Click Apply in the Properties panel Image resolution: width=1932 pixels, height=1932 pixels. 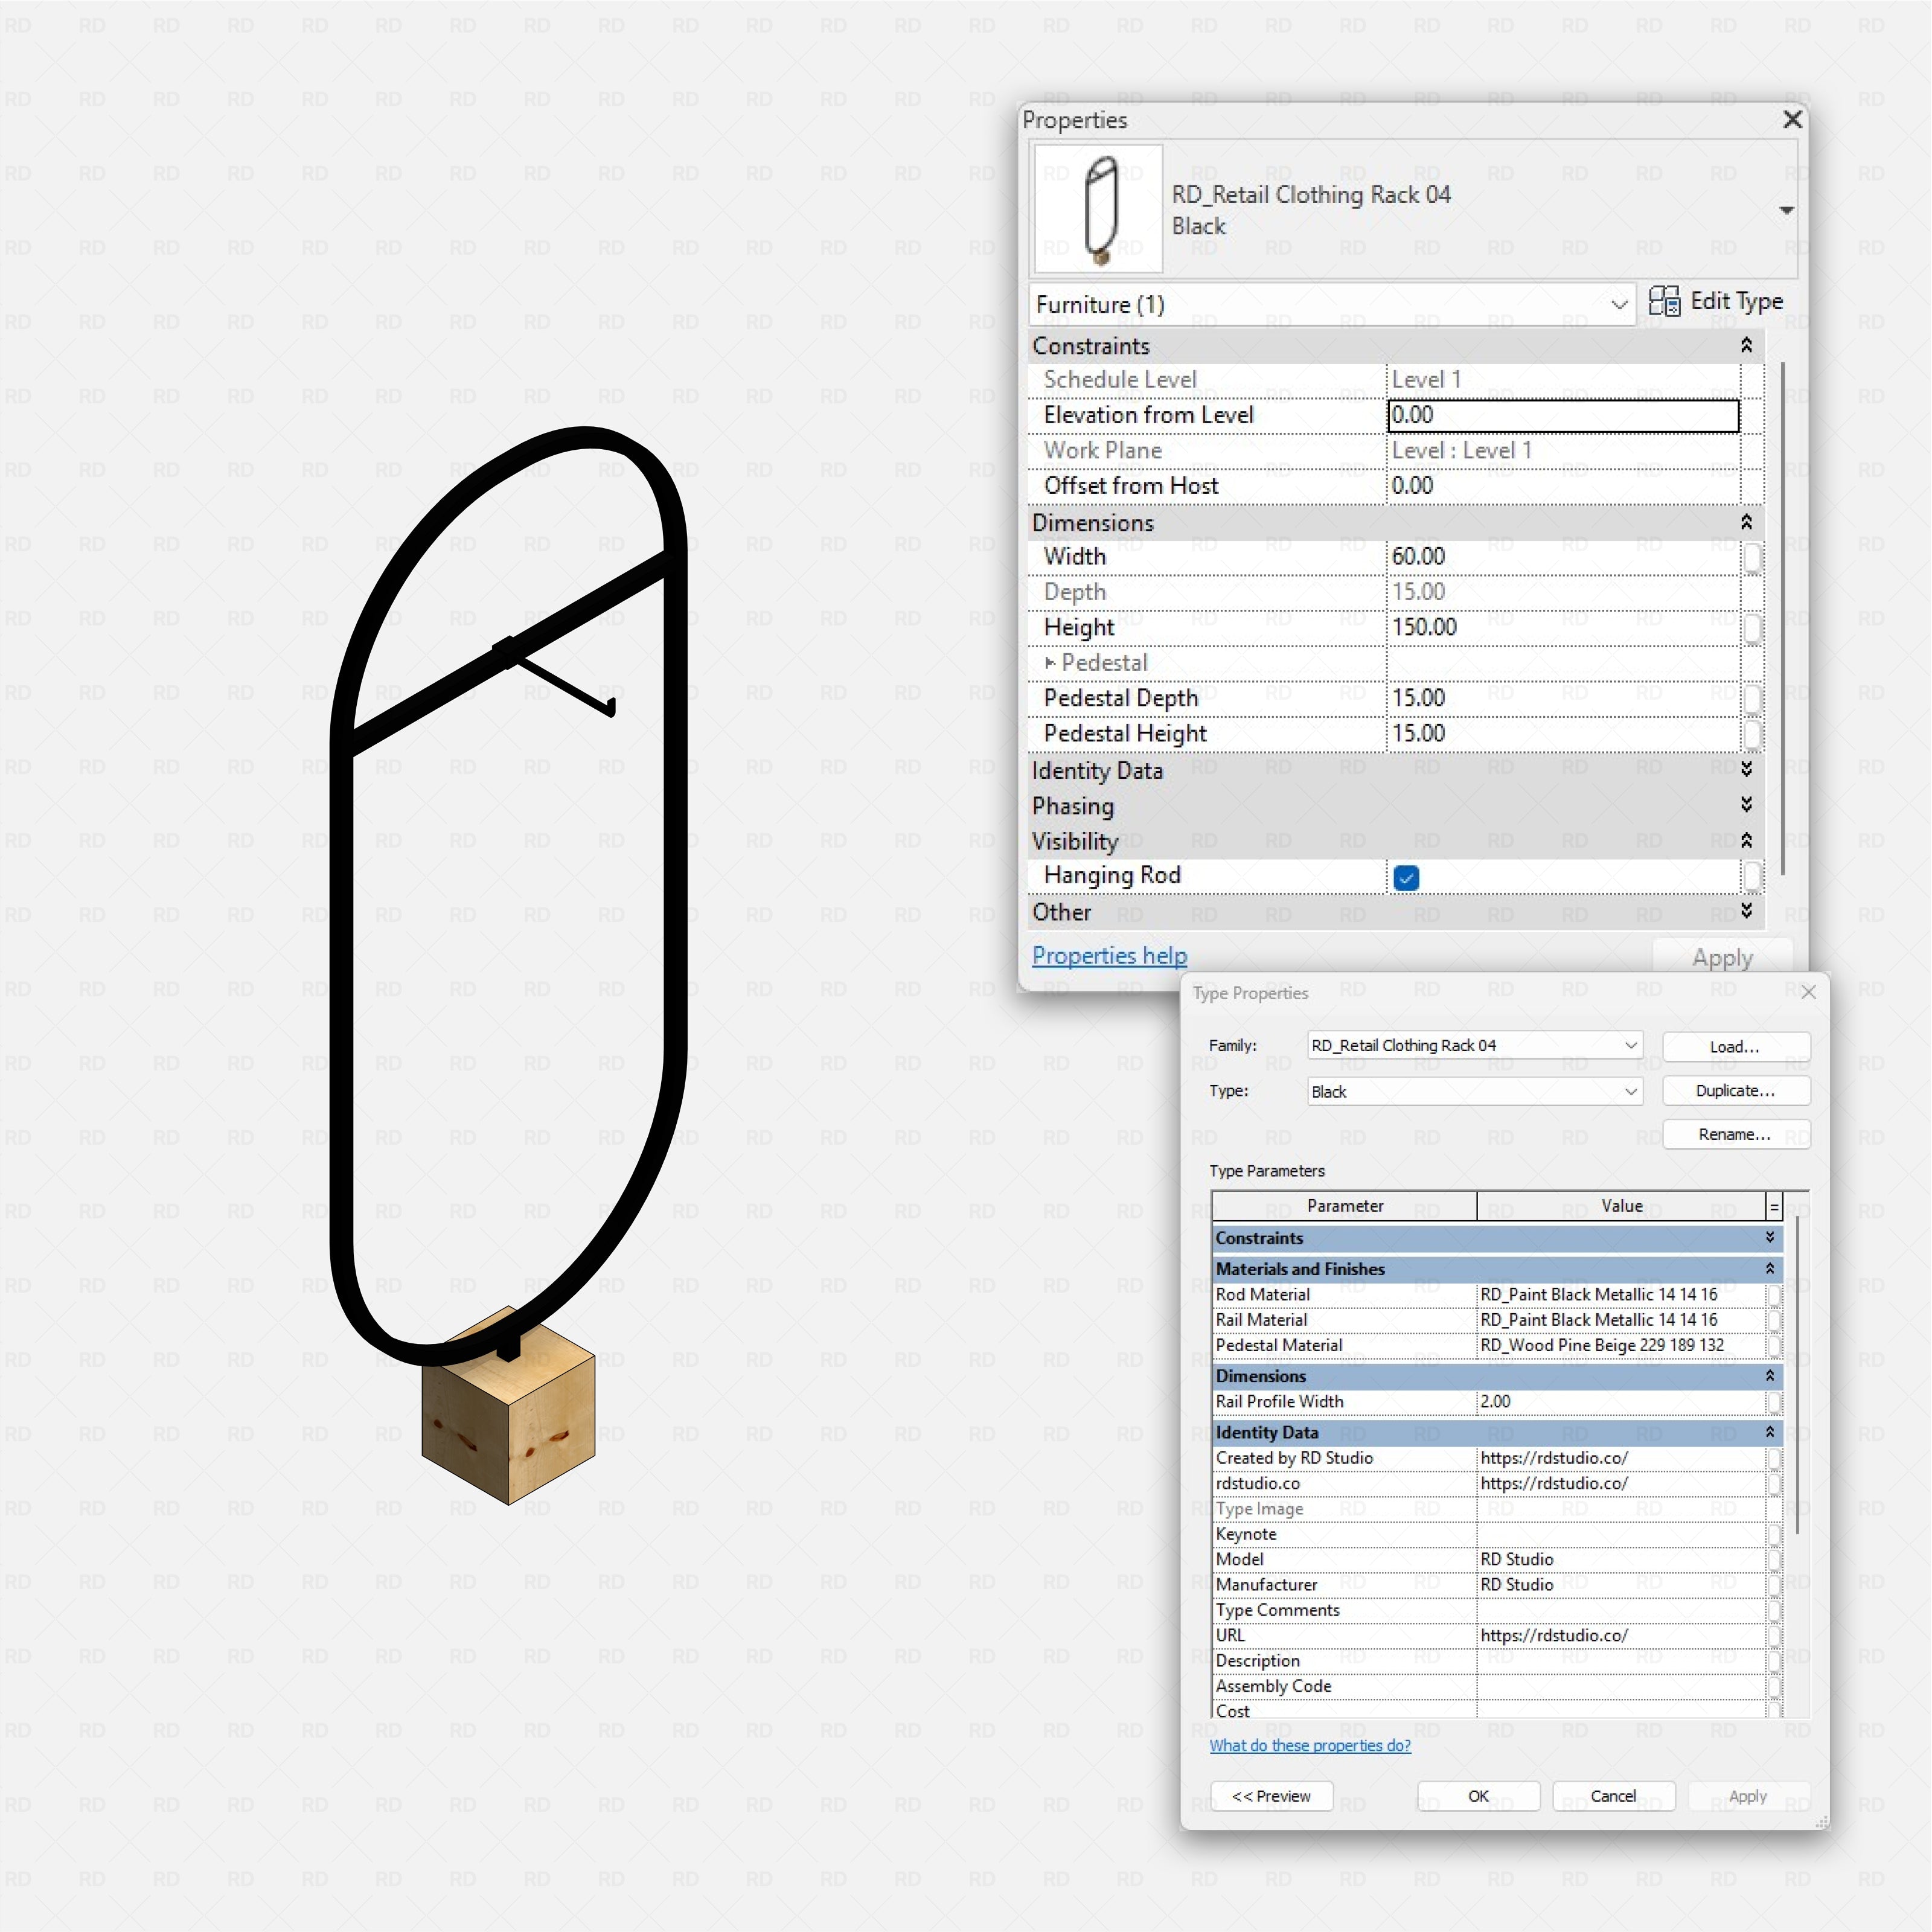(x=1722, y=958)
